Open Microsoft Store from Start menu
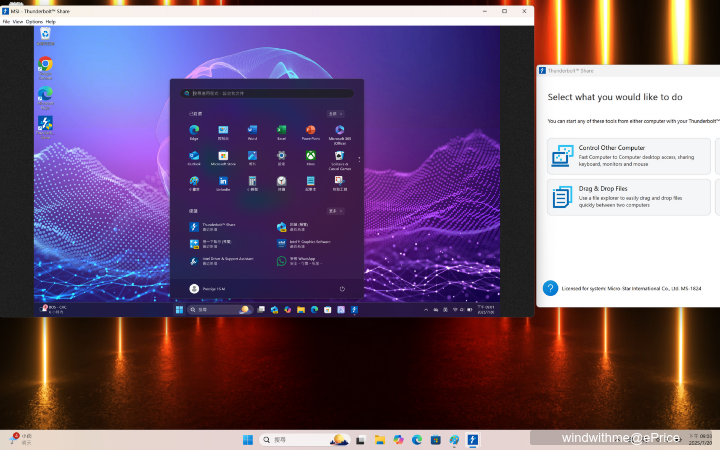720x450 pixels. click(x=223, y=158)
